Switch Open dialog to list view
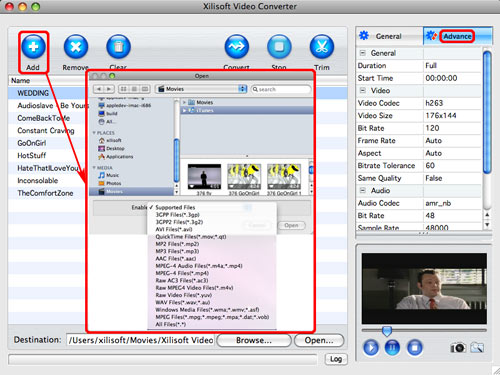 click(x=134, y=89)
